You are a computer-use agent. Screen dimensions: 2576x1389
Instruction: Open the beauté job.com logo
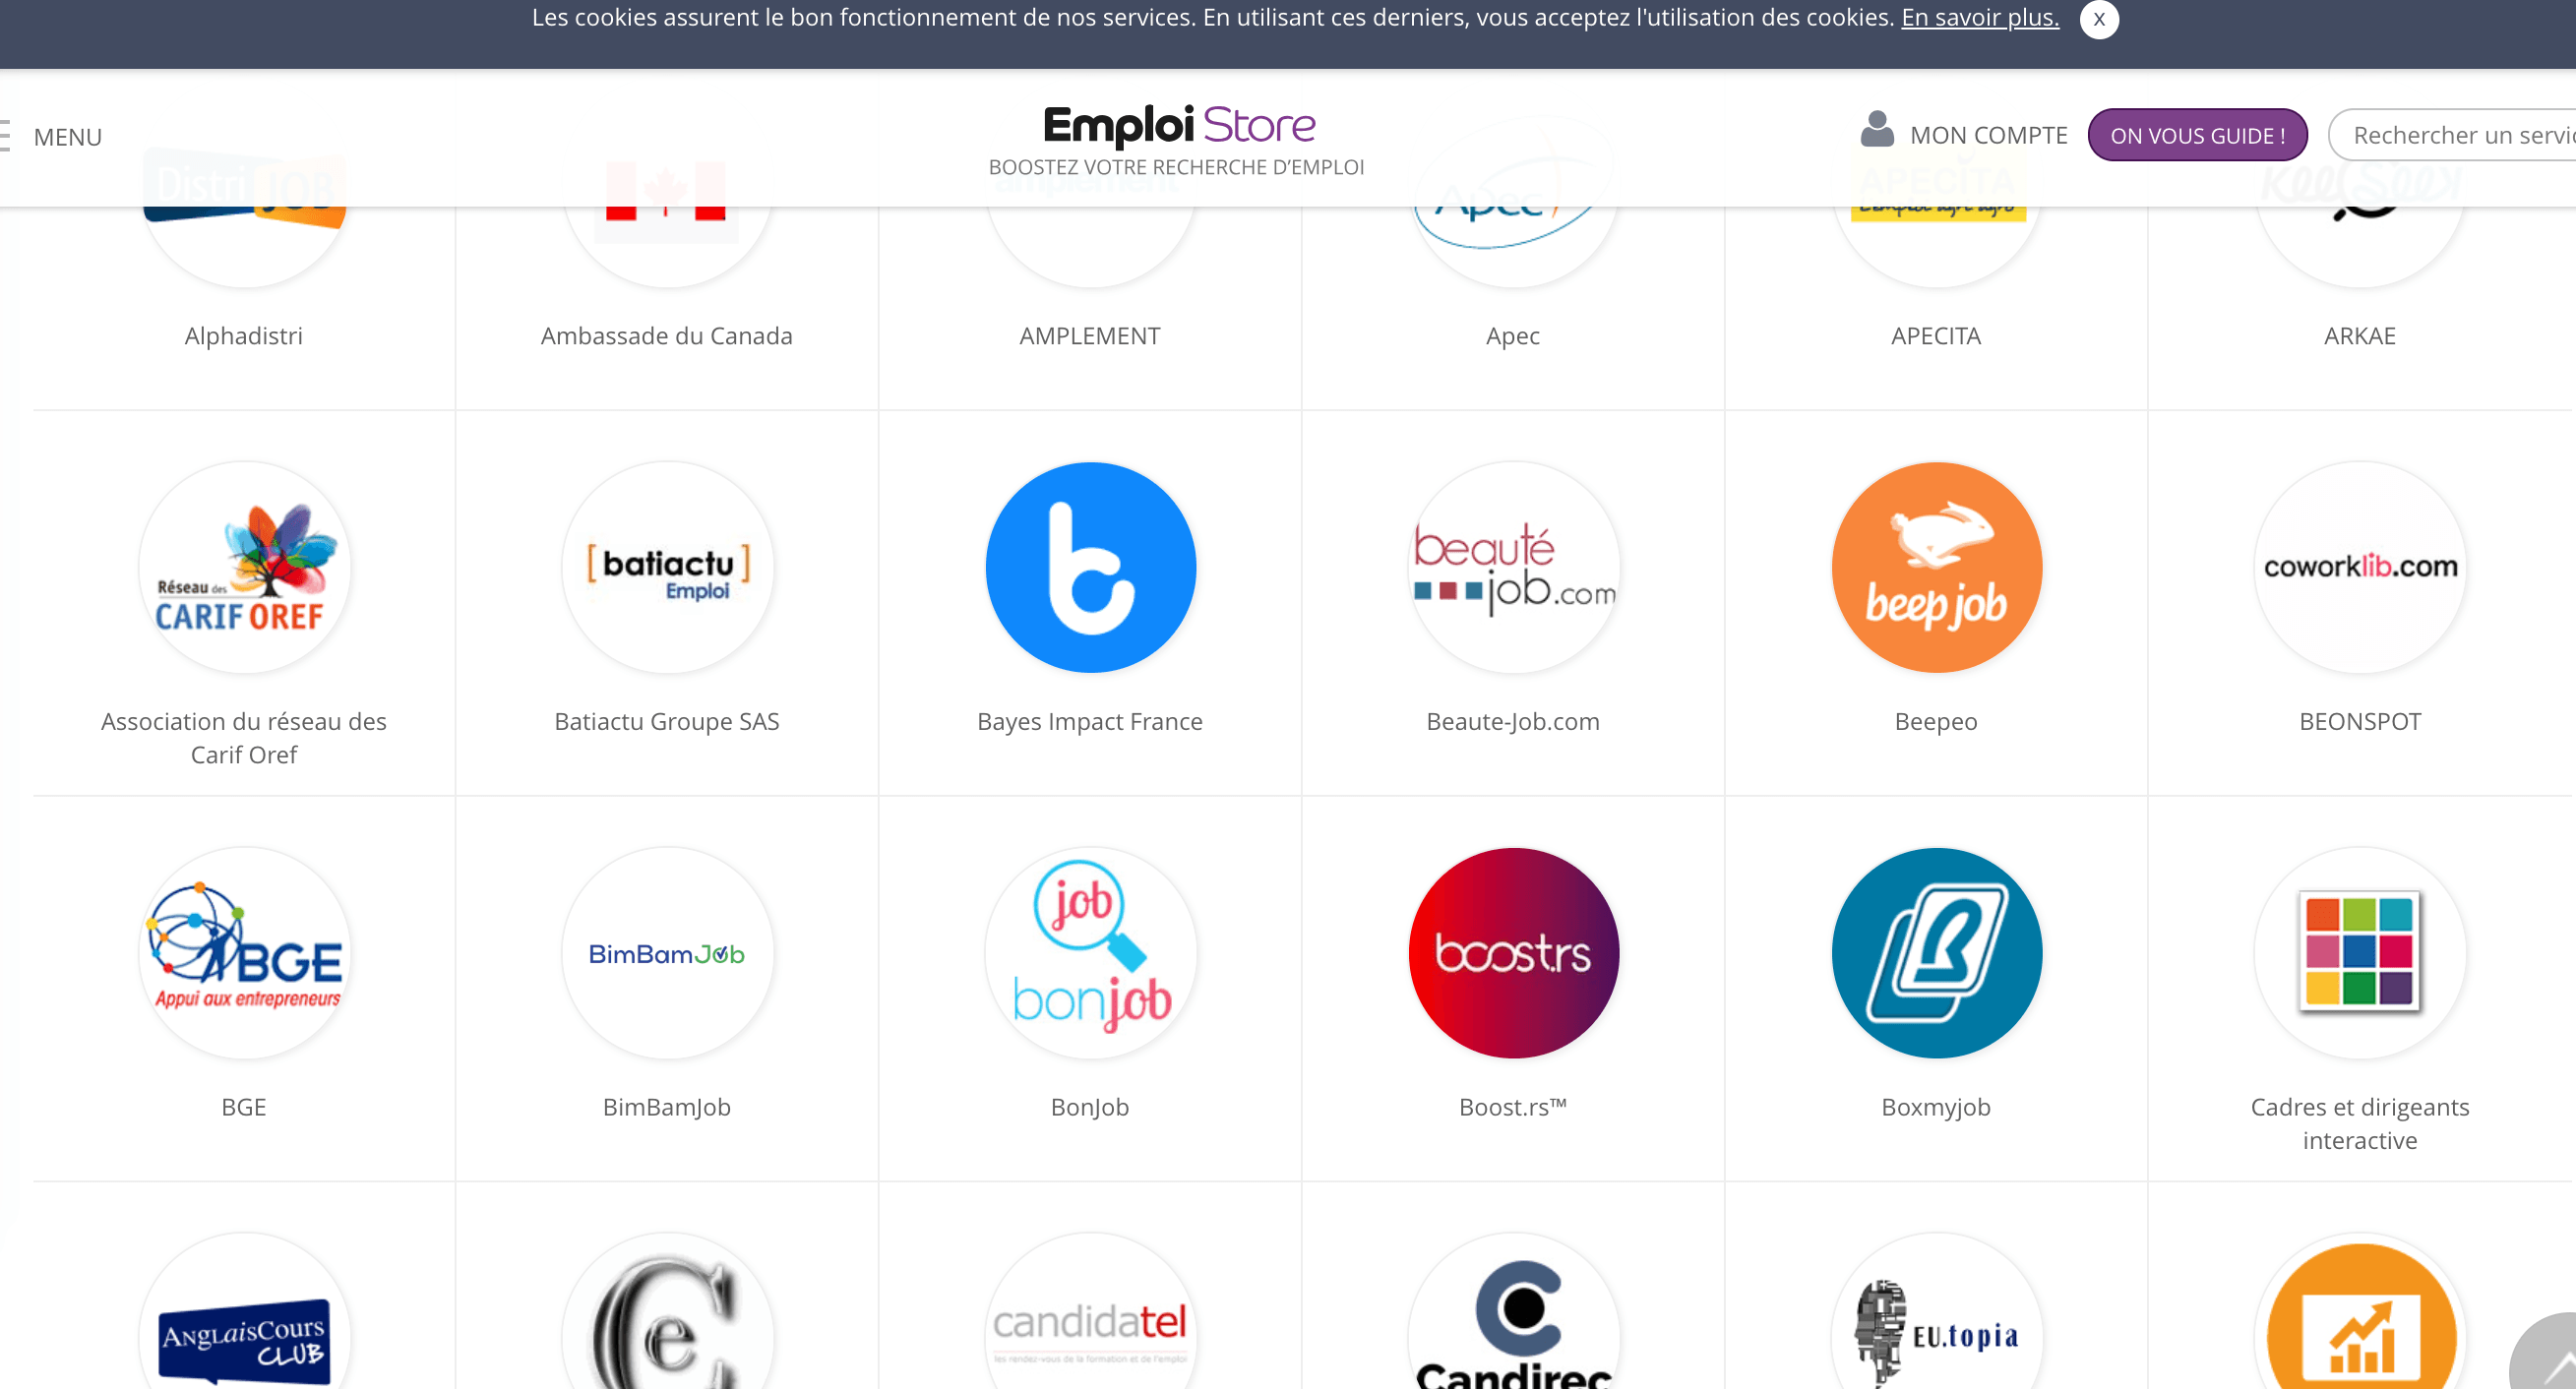click(1513, 567)
